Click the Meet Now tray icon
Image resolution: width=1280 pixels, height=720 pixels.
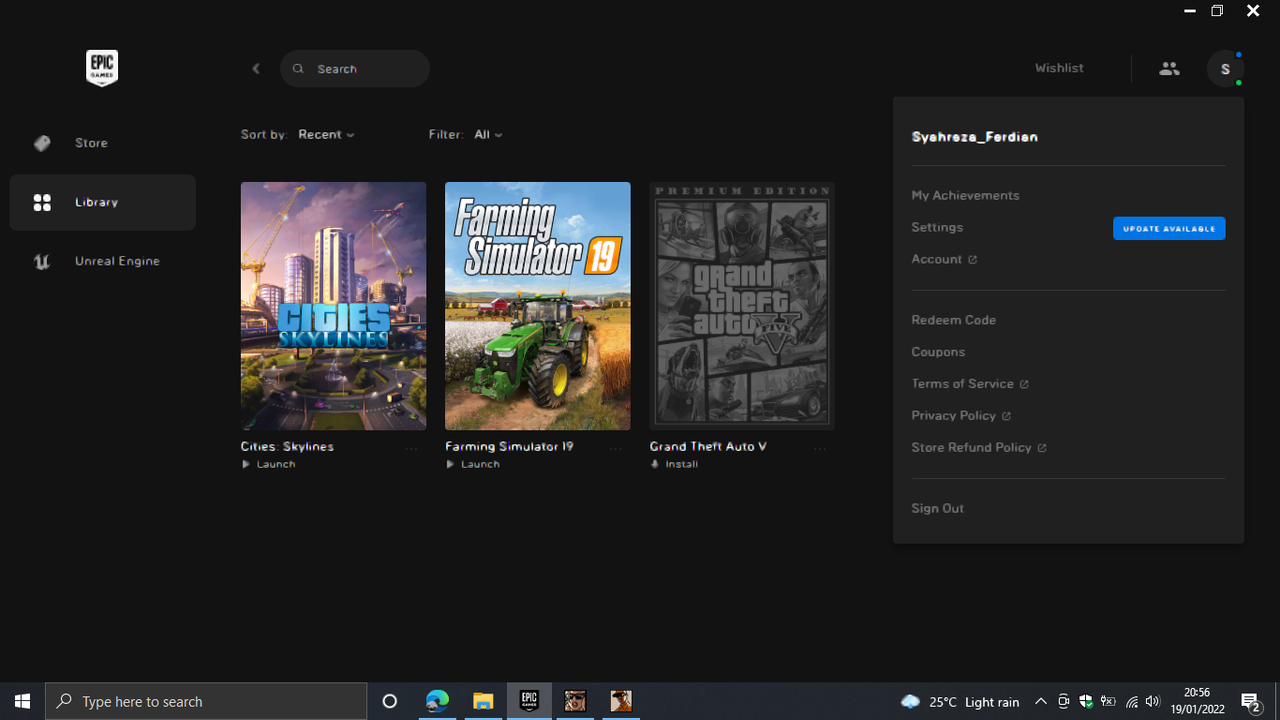pyautogui.click(x=1063, y=702)
